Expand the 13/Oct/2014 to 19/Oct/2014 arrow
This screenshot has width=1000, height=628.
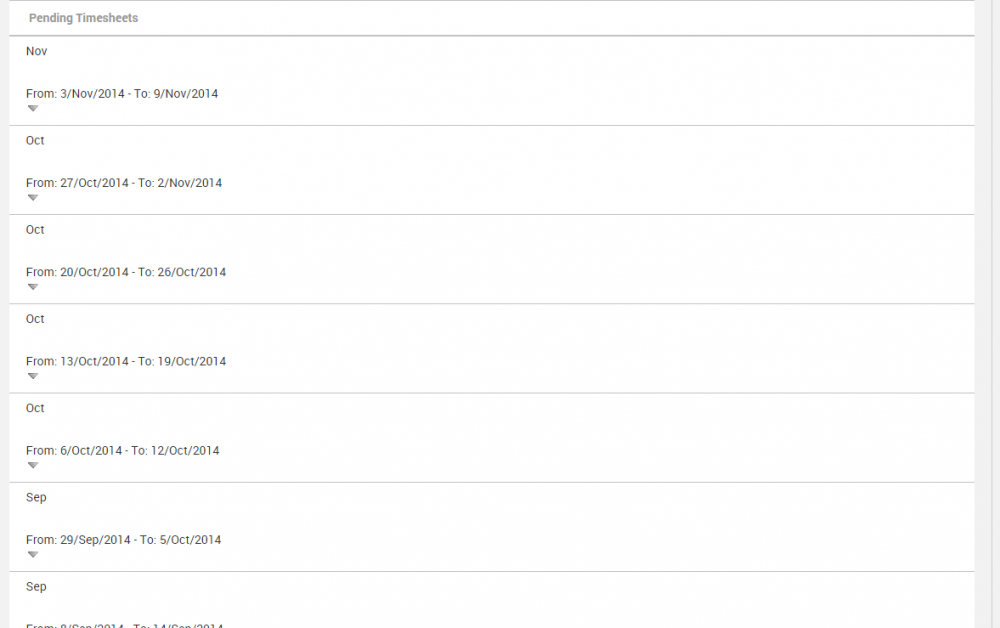33,376
